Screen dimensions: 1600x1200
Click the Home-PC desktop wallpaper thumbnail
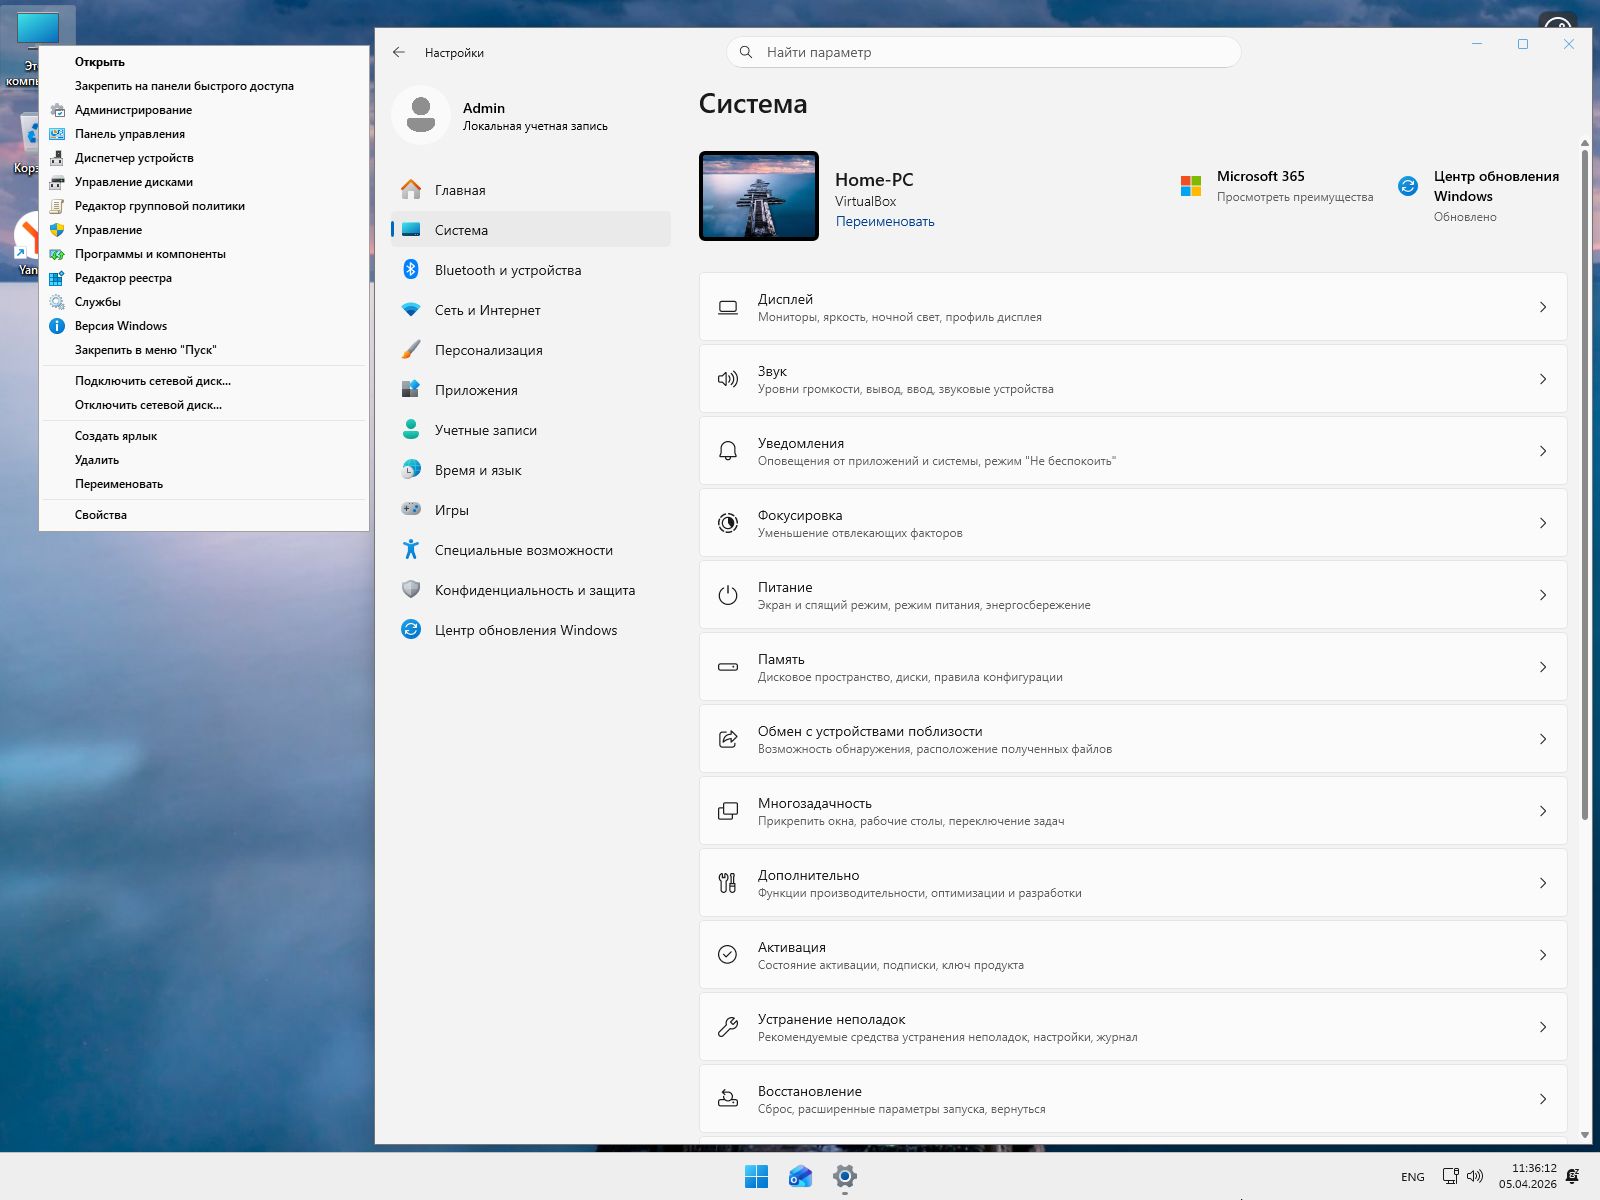point(759,196)
